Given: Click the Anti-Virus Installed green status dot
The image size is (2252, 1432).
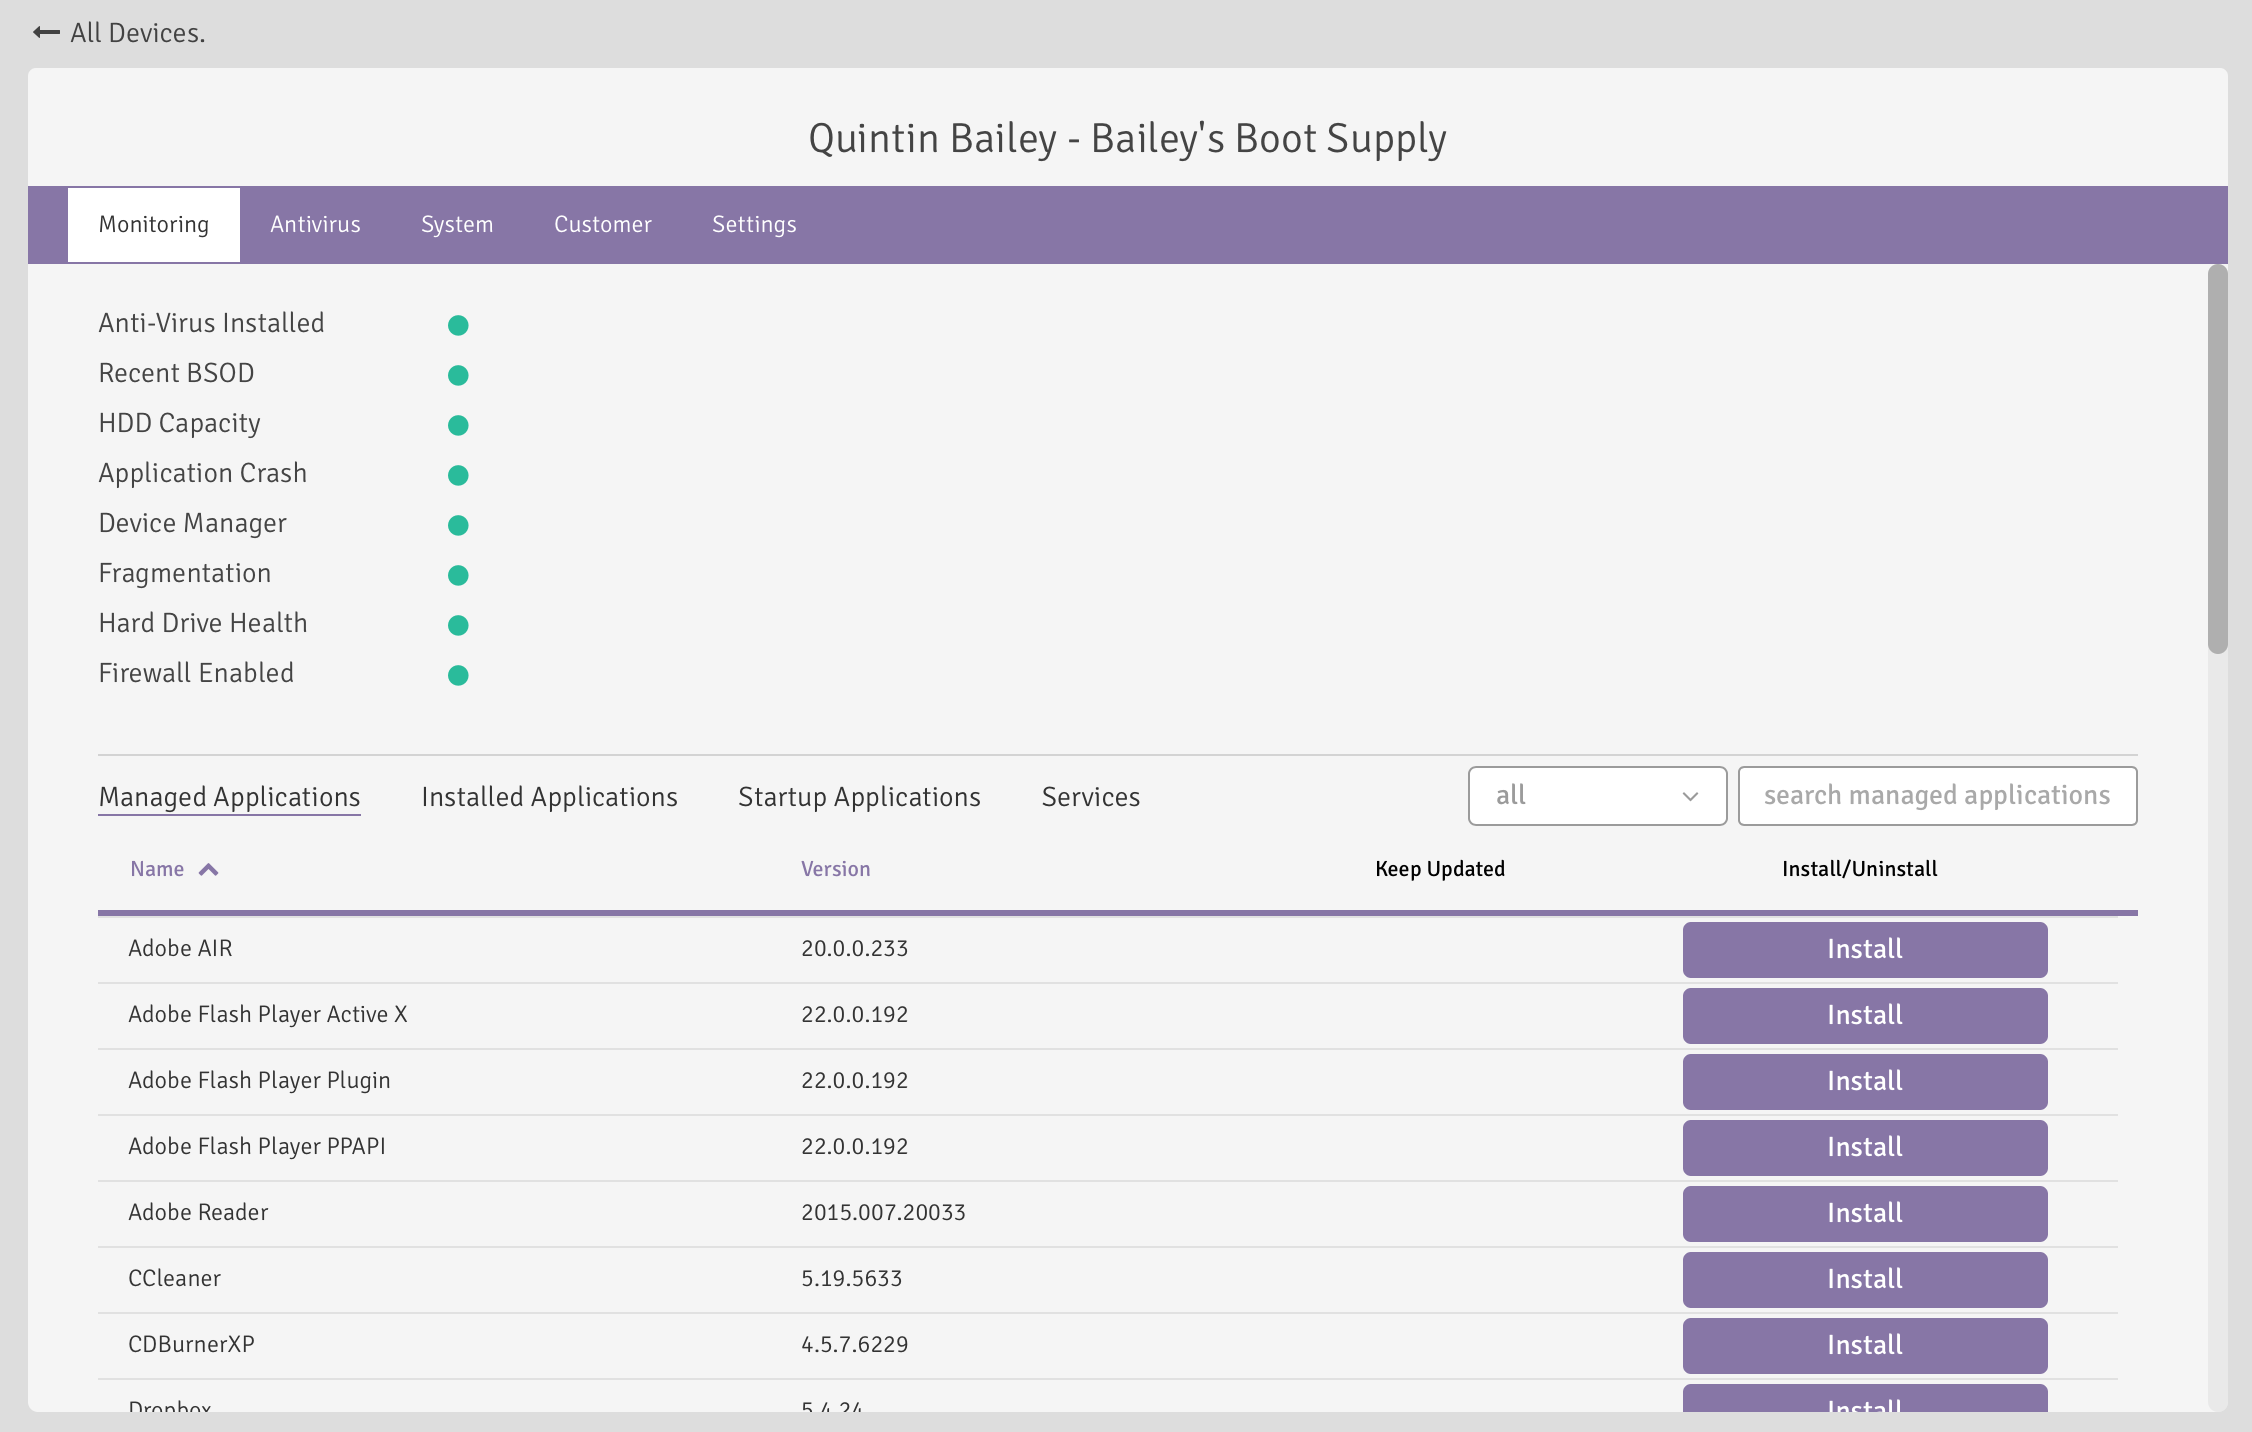Looking at the screenshot, I should [458, 325].
